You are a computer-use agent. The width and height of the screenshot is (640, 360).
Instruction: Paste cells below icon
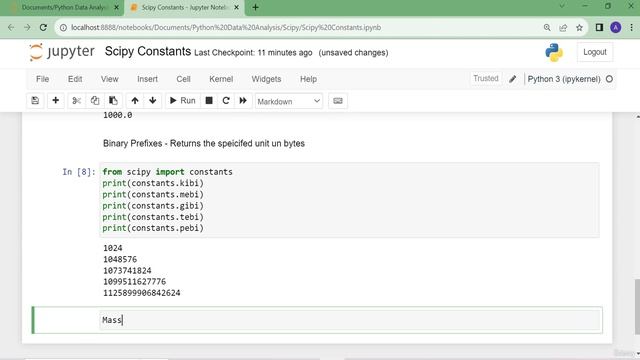(x=113, y=101)
